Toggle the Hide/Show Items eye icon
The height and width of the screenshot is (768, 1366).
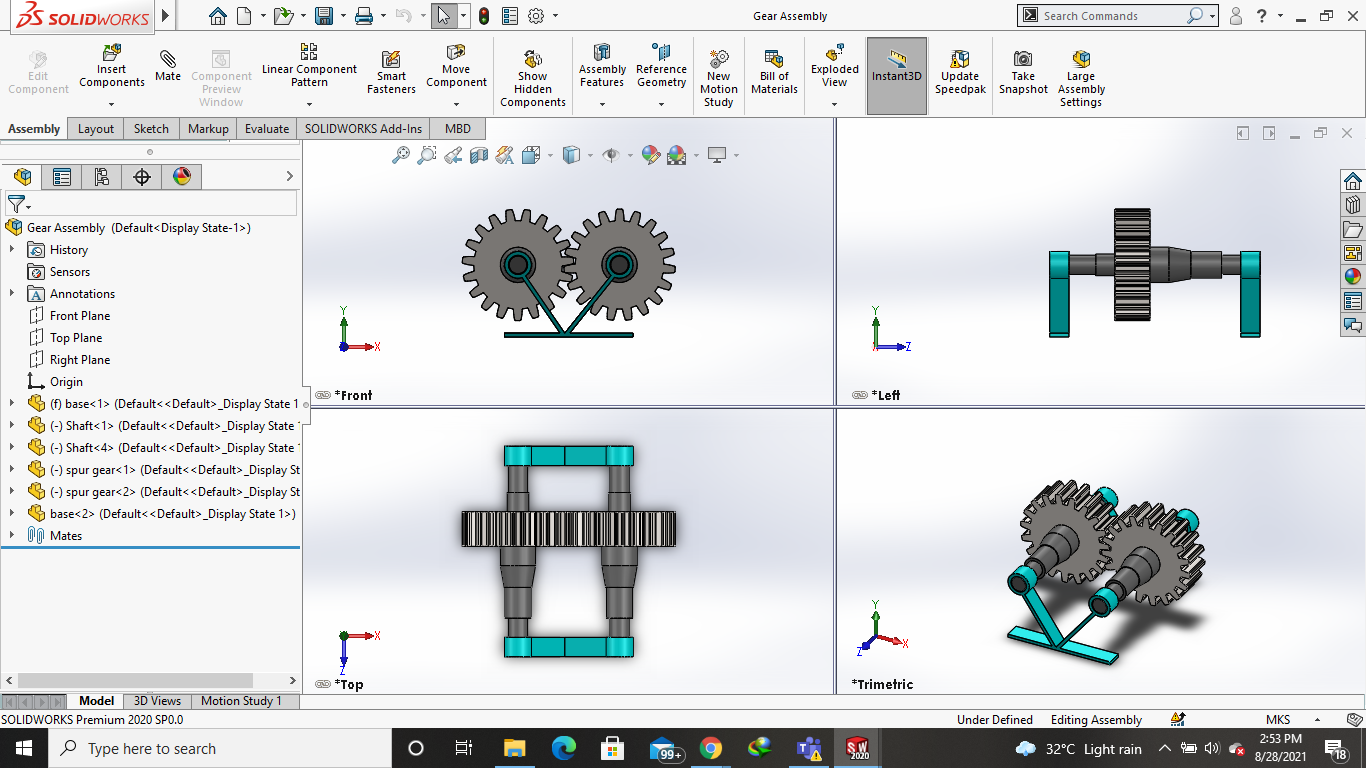[610, 155]
